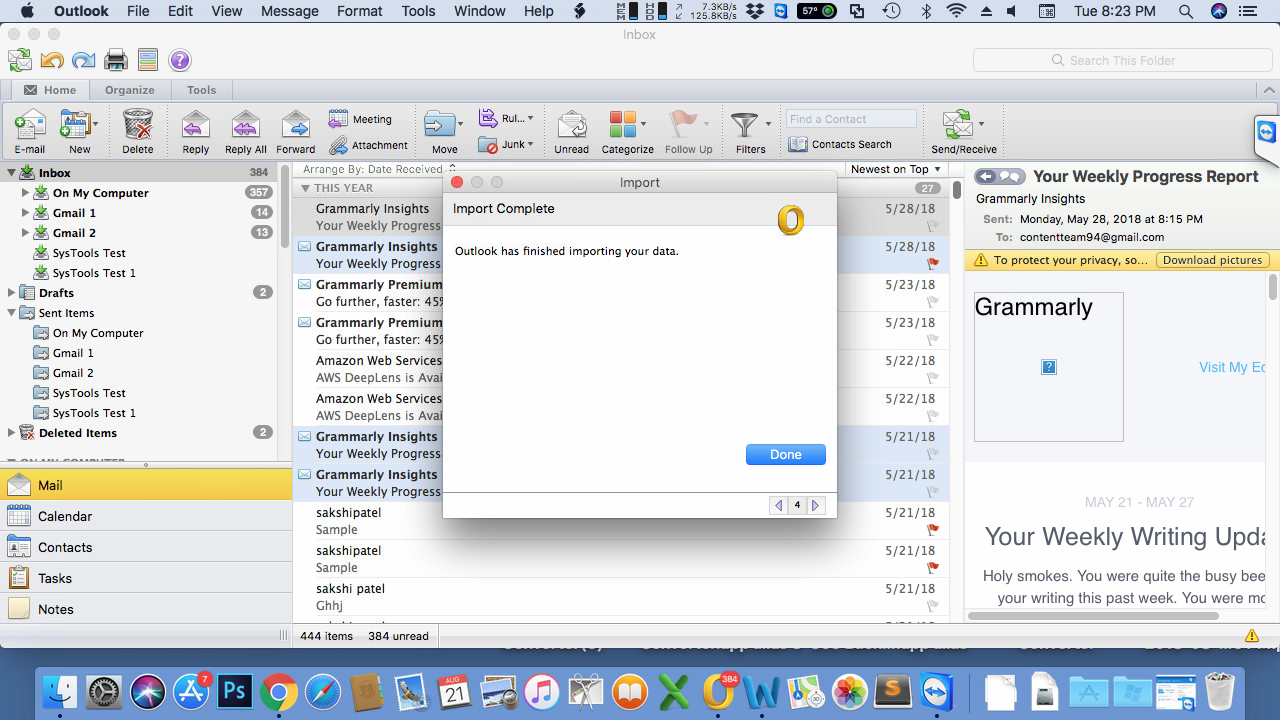
Task: Create a new E-mail message
Action: pos(30,131)
